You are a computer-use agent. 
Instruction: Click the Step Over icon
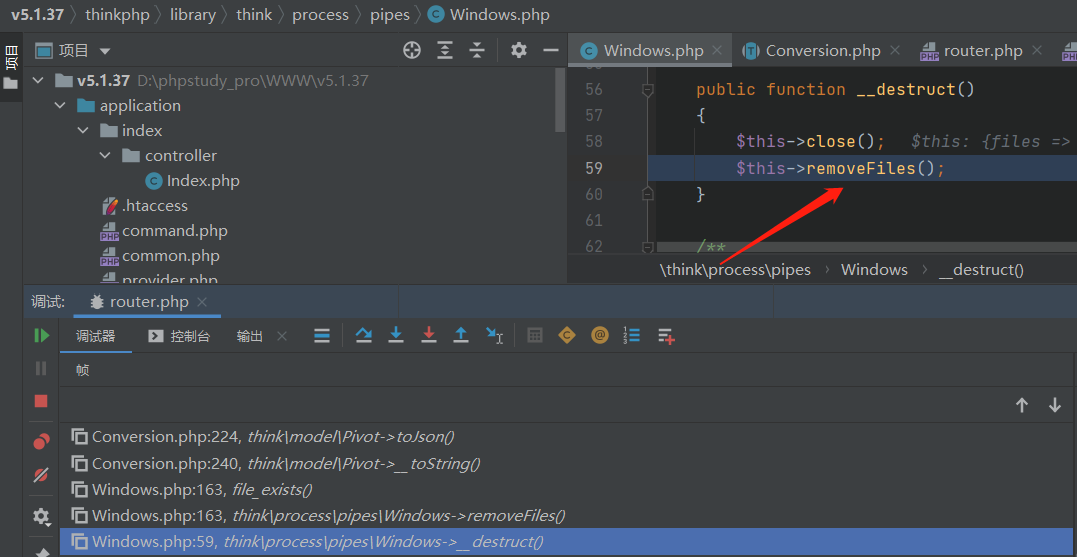coord(363,335)
